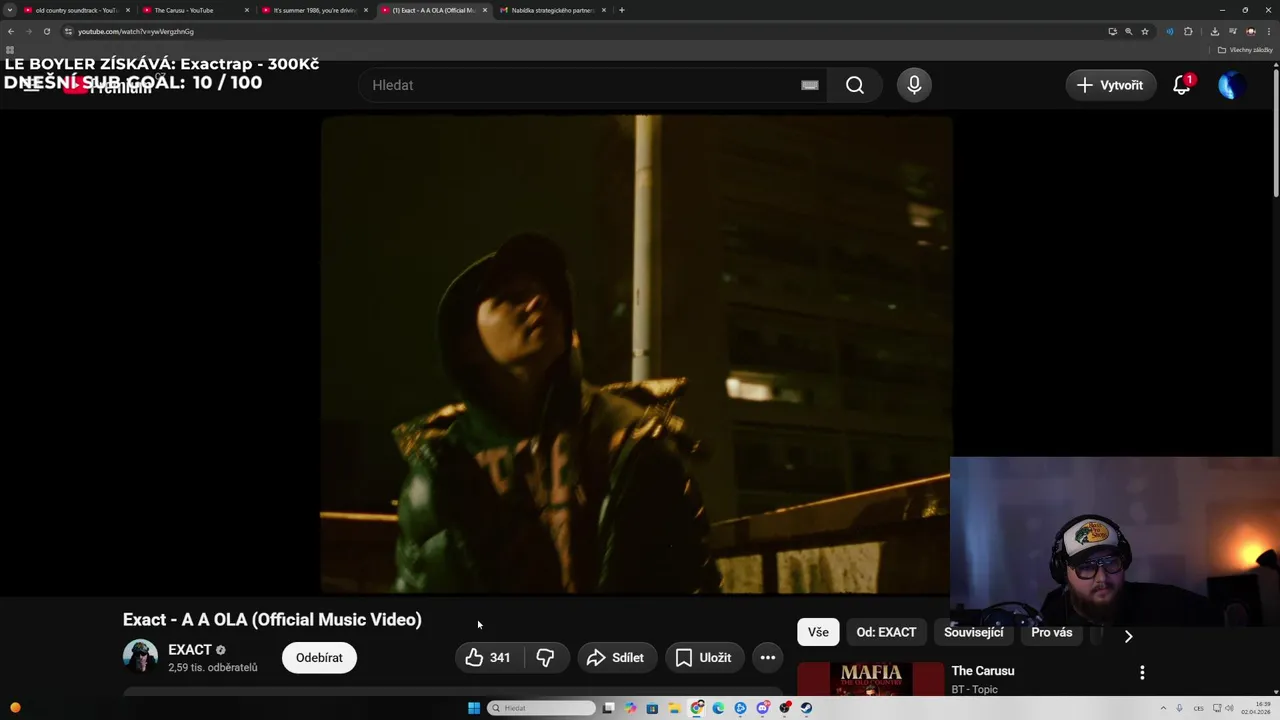The image size is (1280, 720).
Task: Open 'The Carusu' suggested video title
Action: point(983,671)
